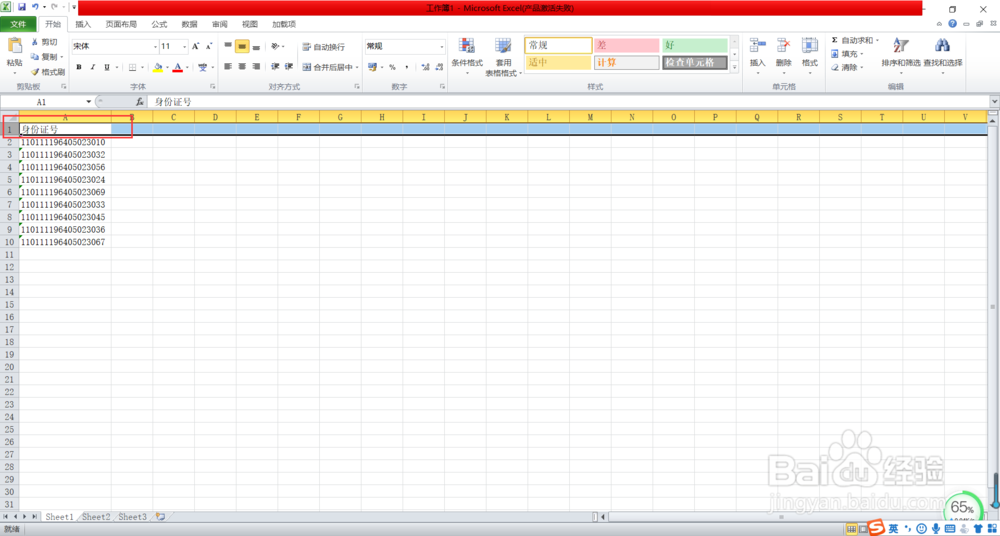Select top vertical alignment
The height and width of the screenshot is (536, 1000).
[228, 47]
